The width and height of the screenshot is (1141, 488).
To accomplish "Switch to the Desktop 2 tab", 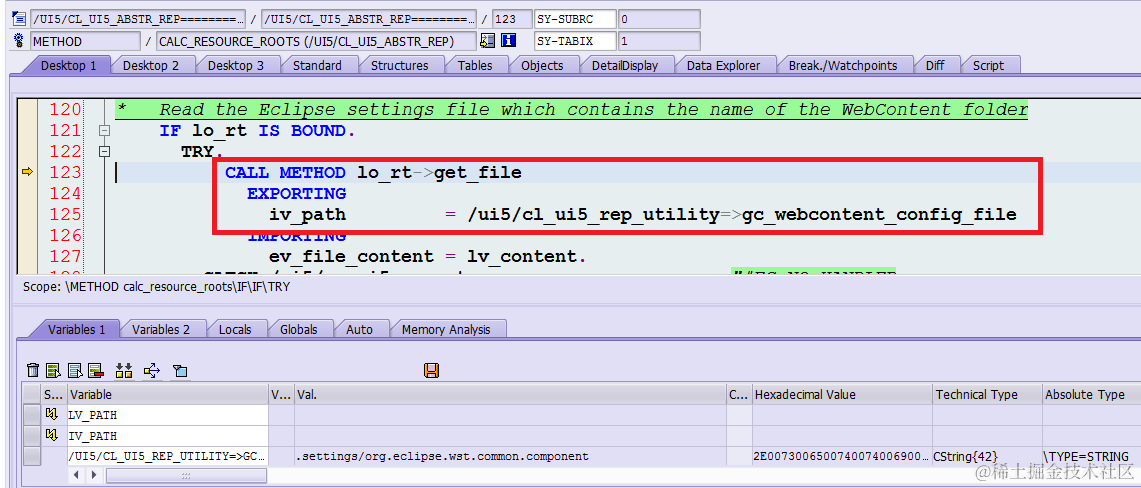I will click(x=151, y=65).
